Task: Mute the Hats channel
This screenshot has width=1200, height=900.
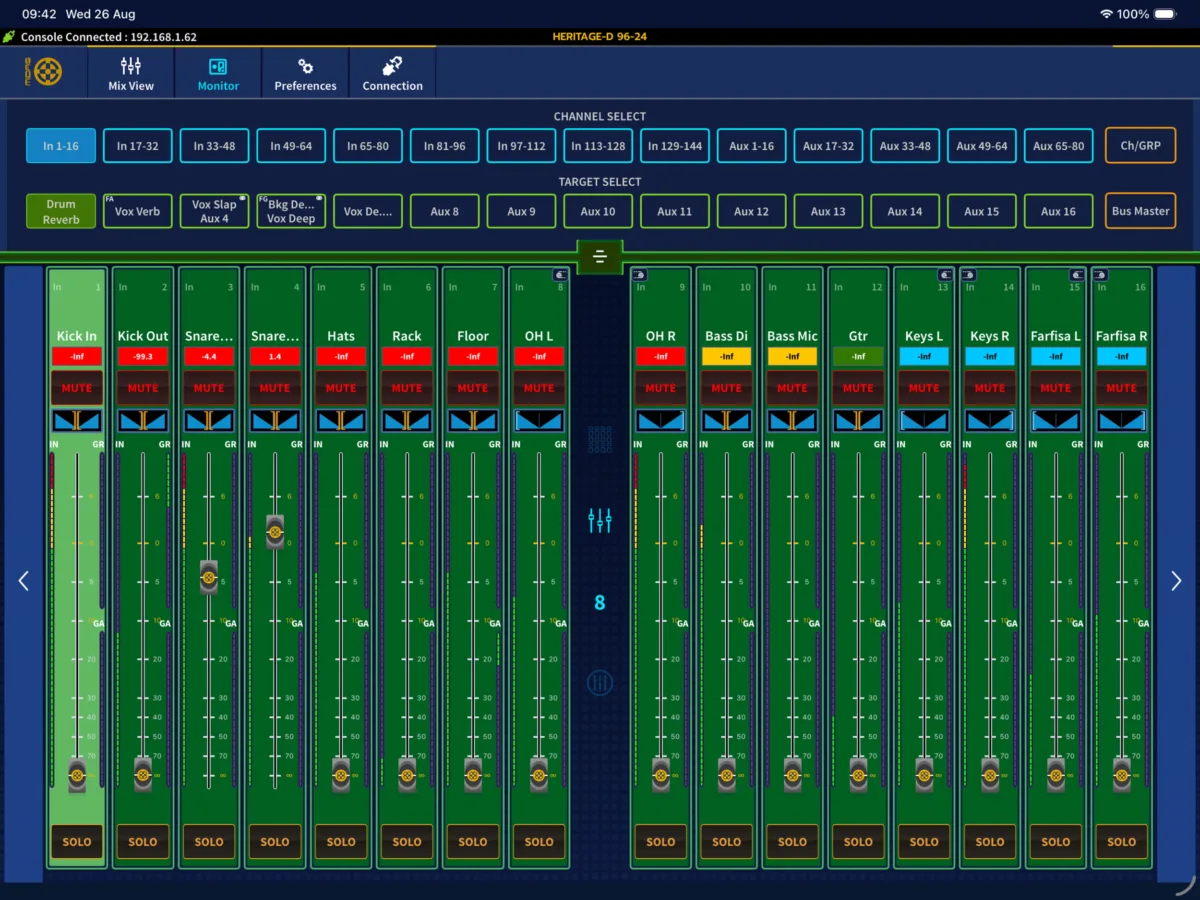Action: point(341,387)
